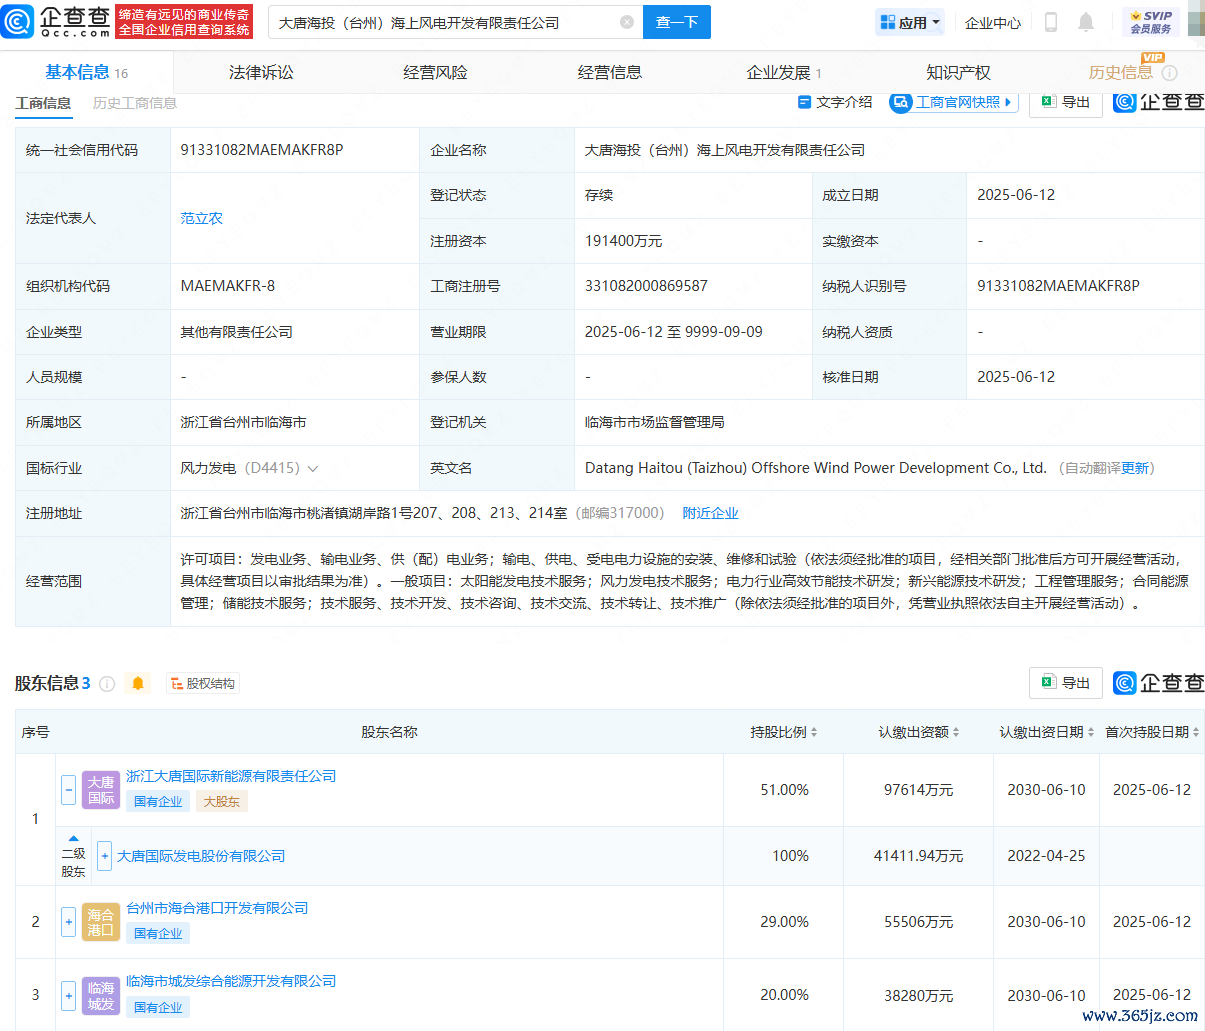This screenshot has height=1031, width=1205.
Task: Switch to 知识产权 tab
Action: point(958,72)
